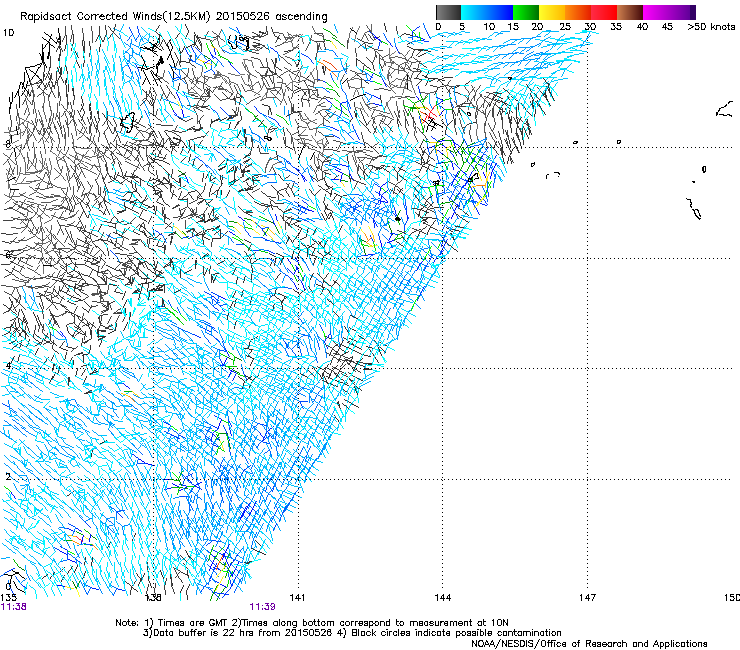Click the 2 latitude axis label

pyautogui.click(x=8, y=476)
